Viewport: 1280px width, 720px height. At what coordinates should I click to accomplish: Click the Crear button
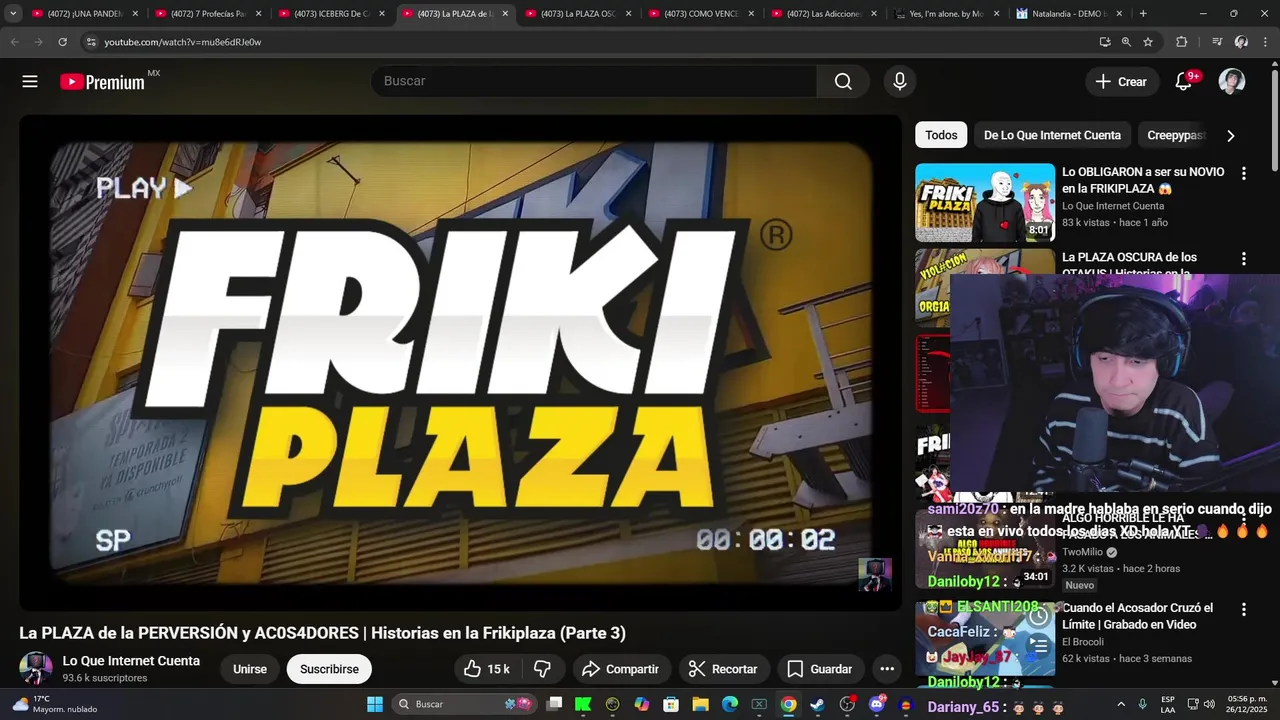(x=1121, y=82)
